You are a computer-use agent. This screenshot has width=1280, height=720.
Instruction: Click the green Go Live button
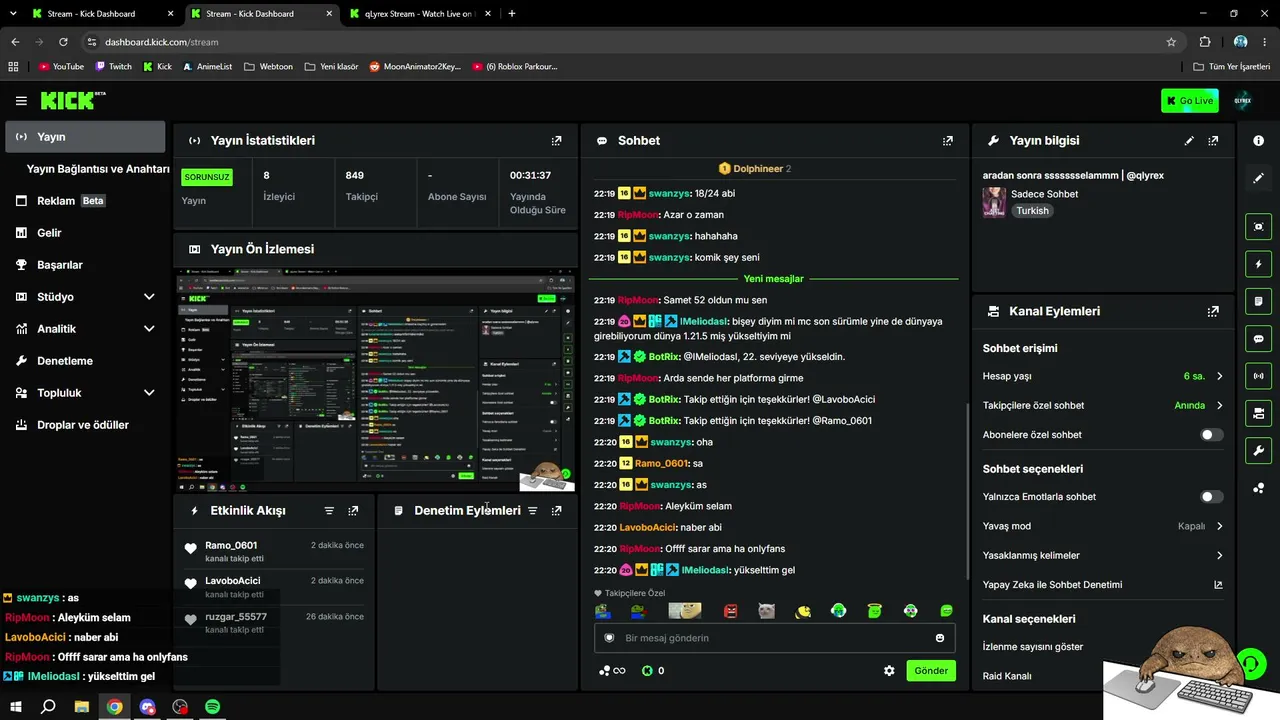click(1189, 101)
